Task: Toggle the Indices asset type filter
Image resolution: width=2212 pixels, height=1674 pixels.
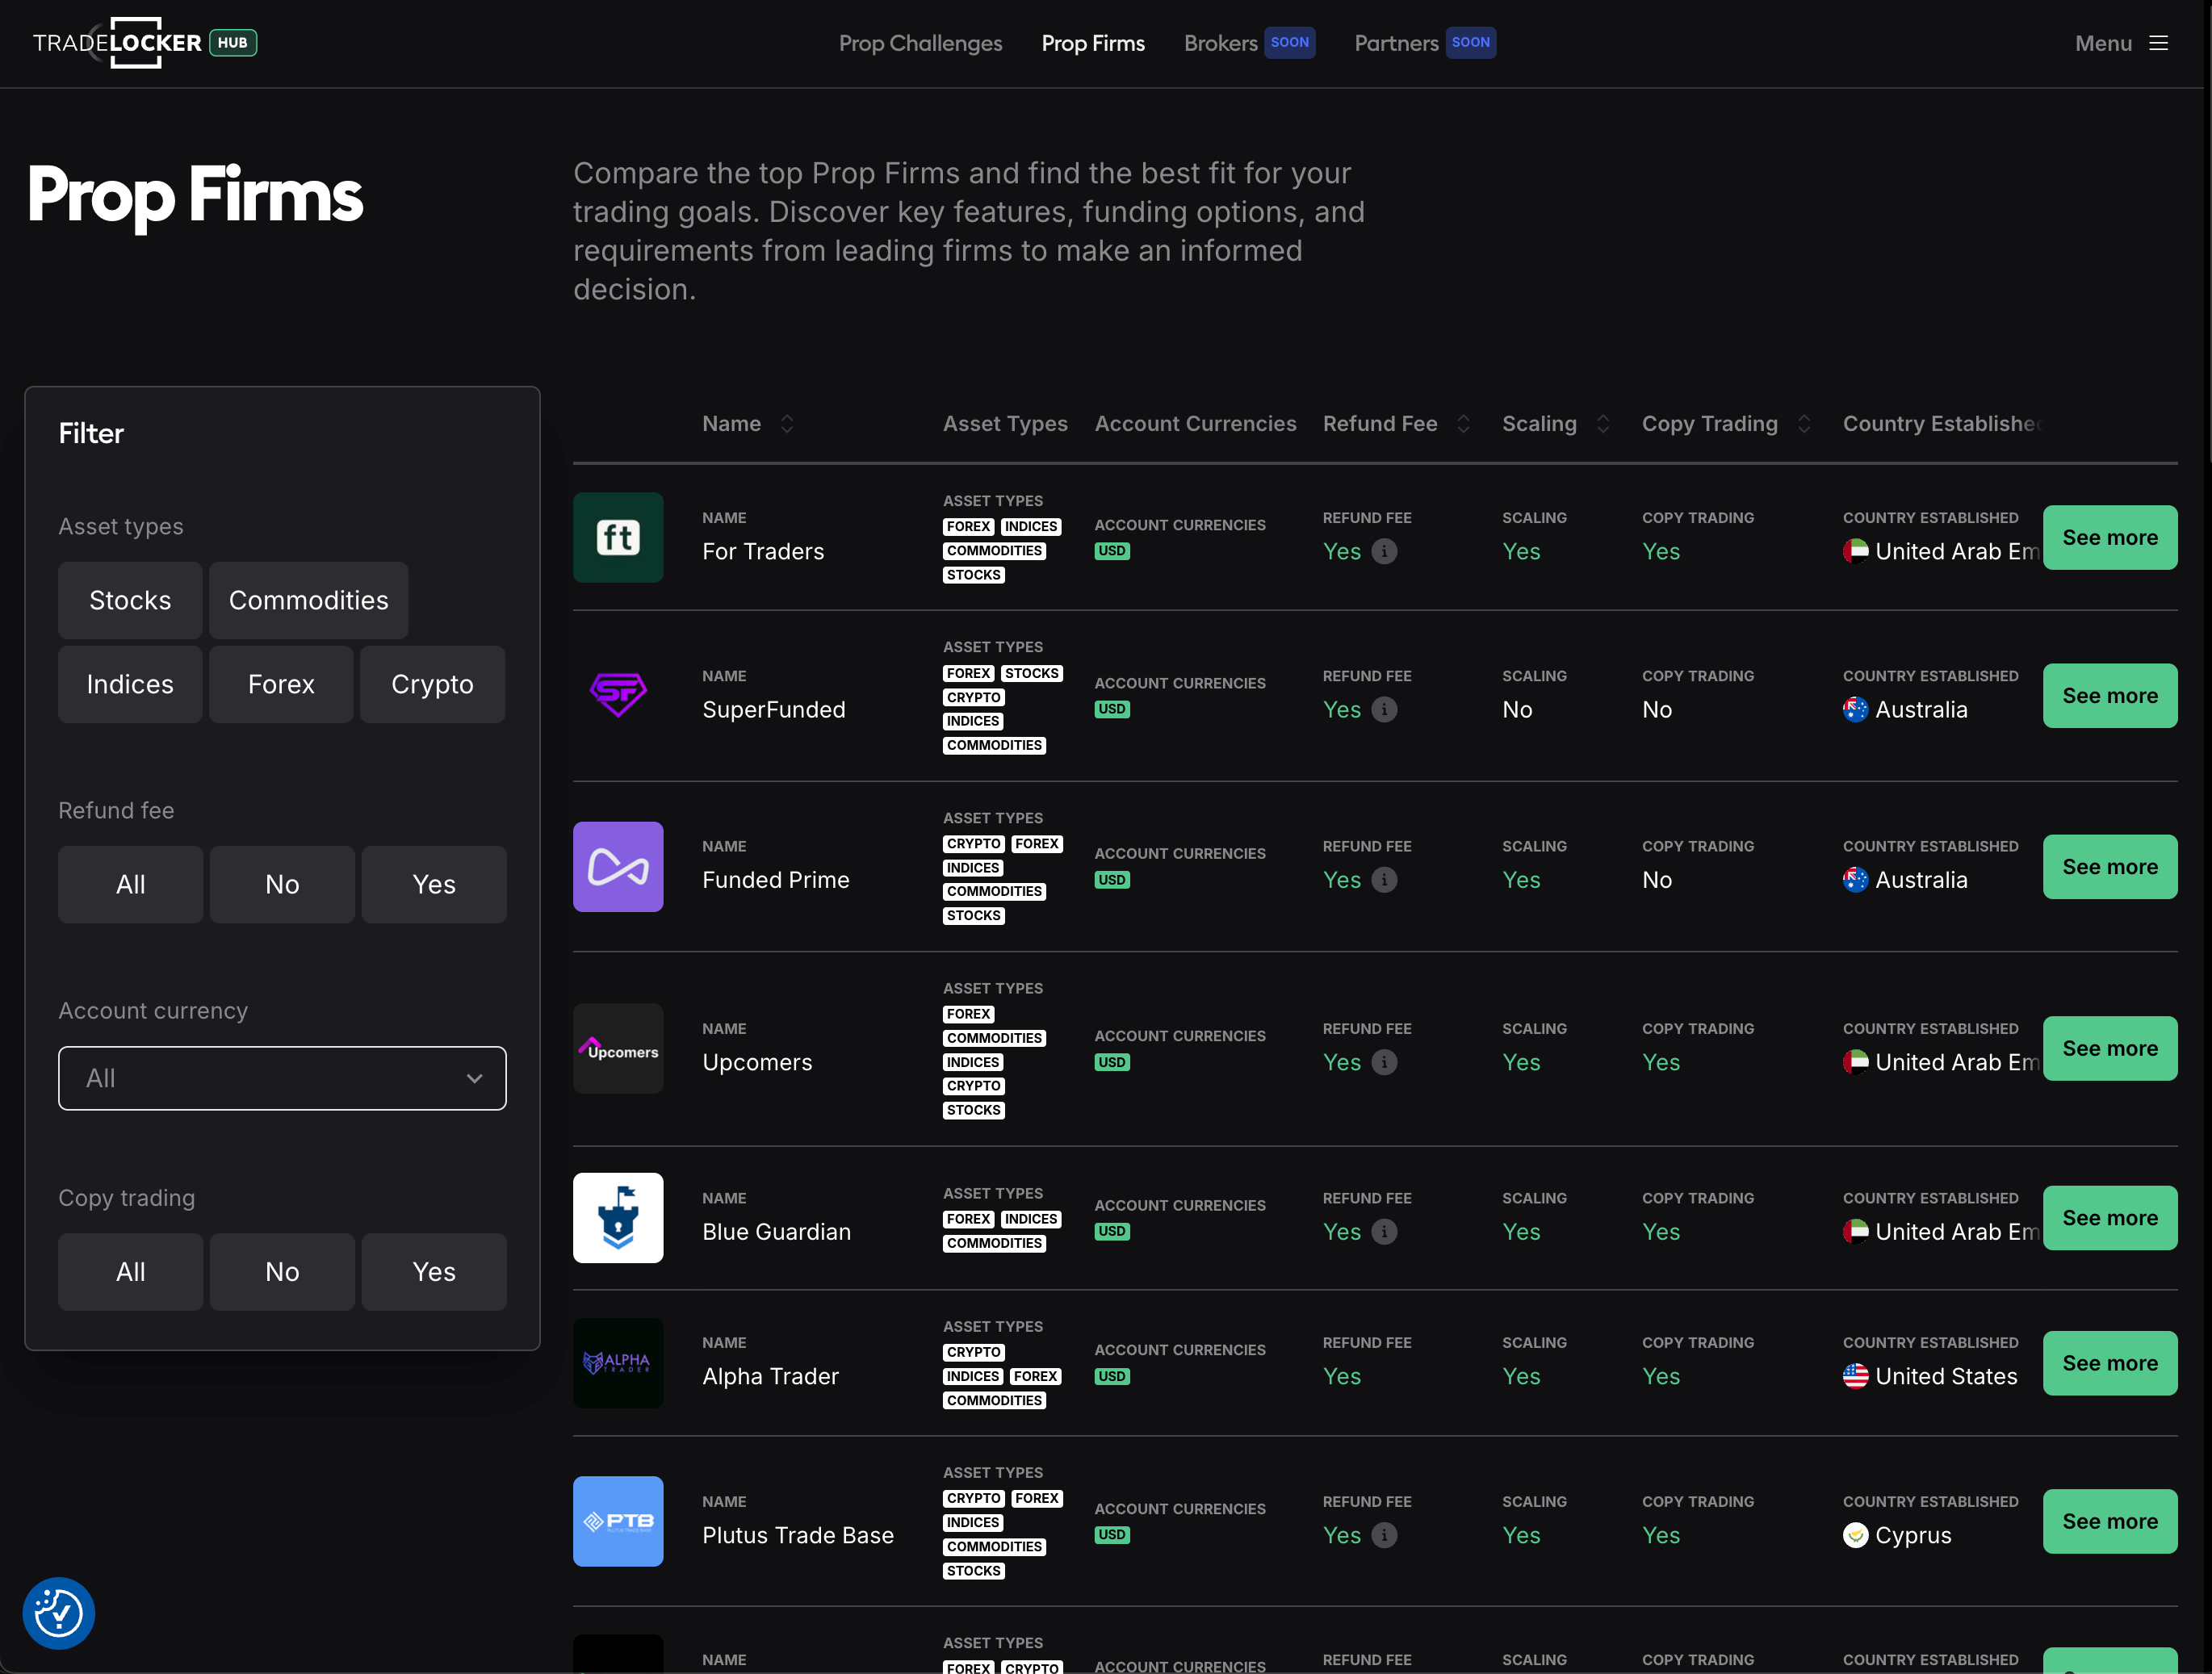Action: tap(130, 684)
